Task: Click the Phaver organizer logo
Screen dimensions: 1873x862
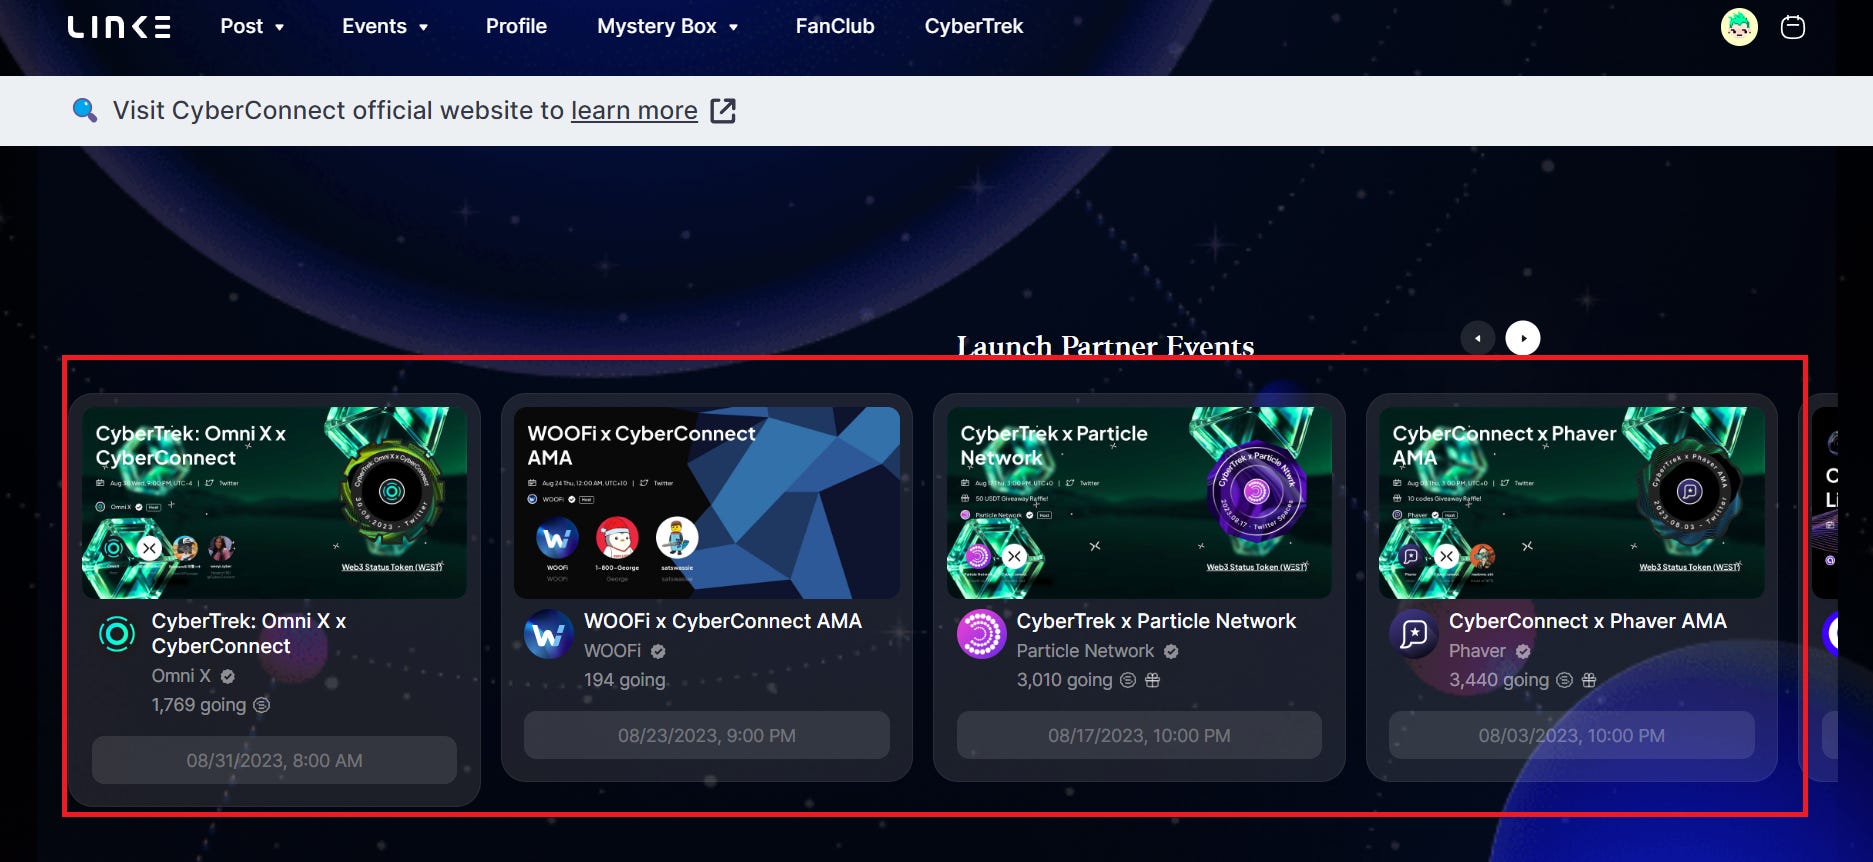Action: point(1414,634)
